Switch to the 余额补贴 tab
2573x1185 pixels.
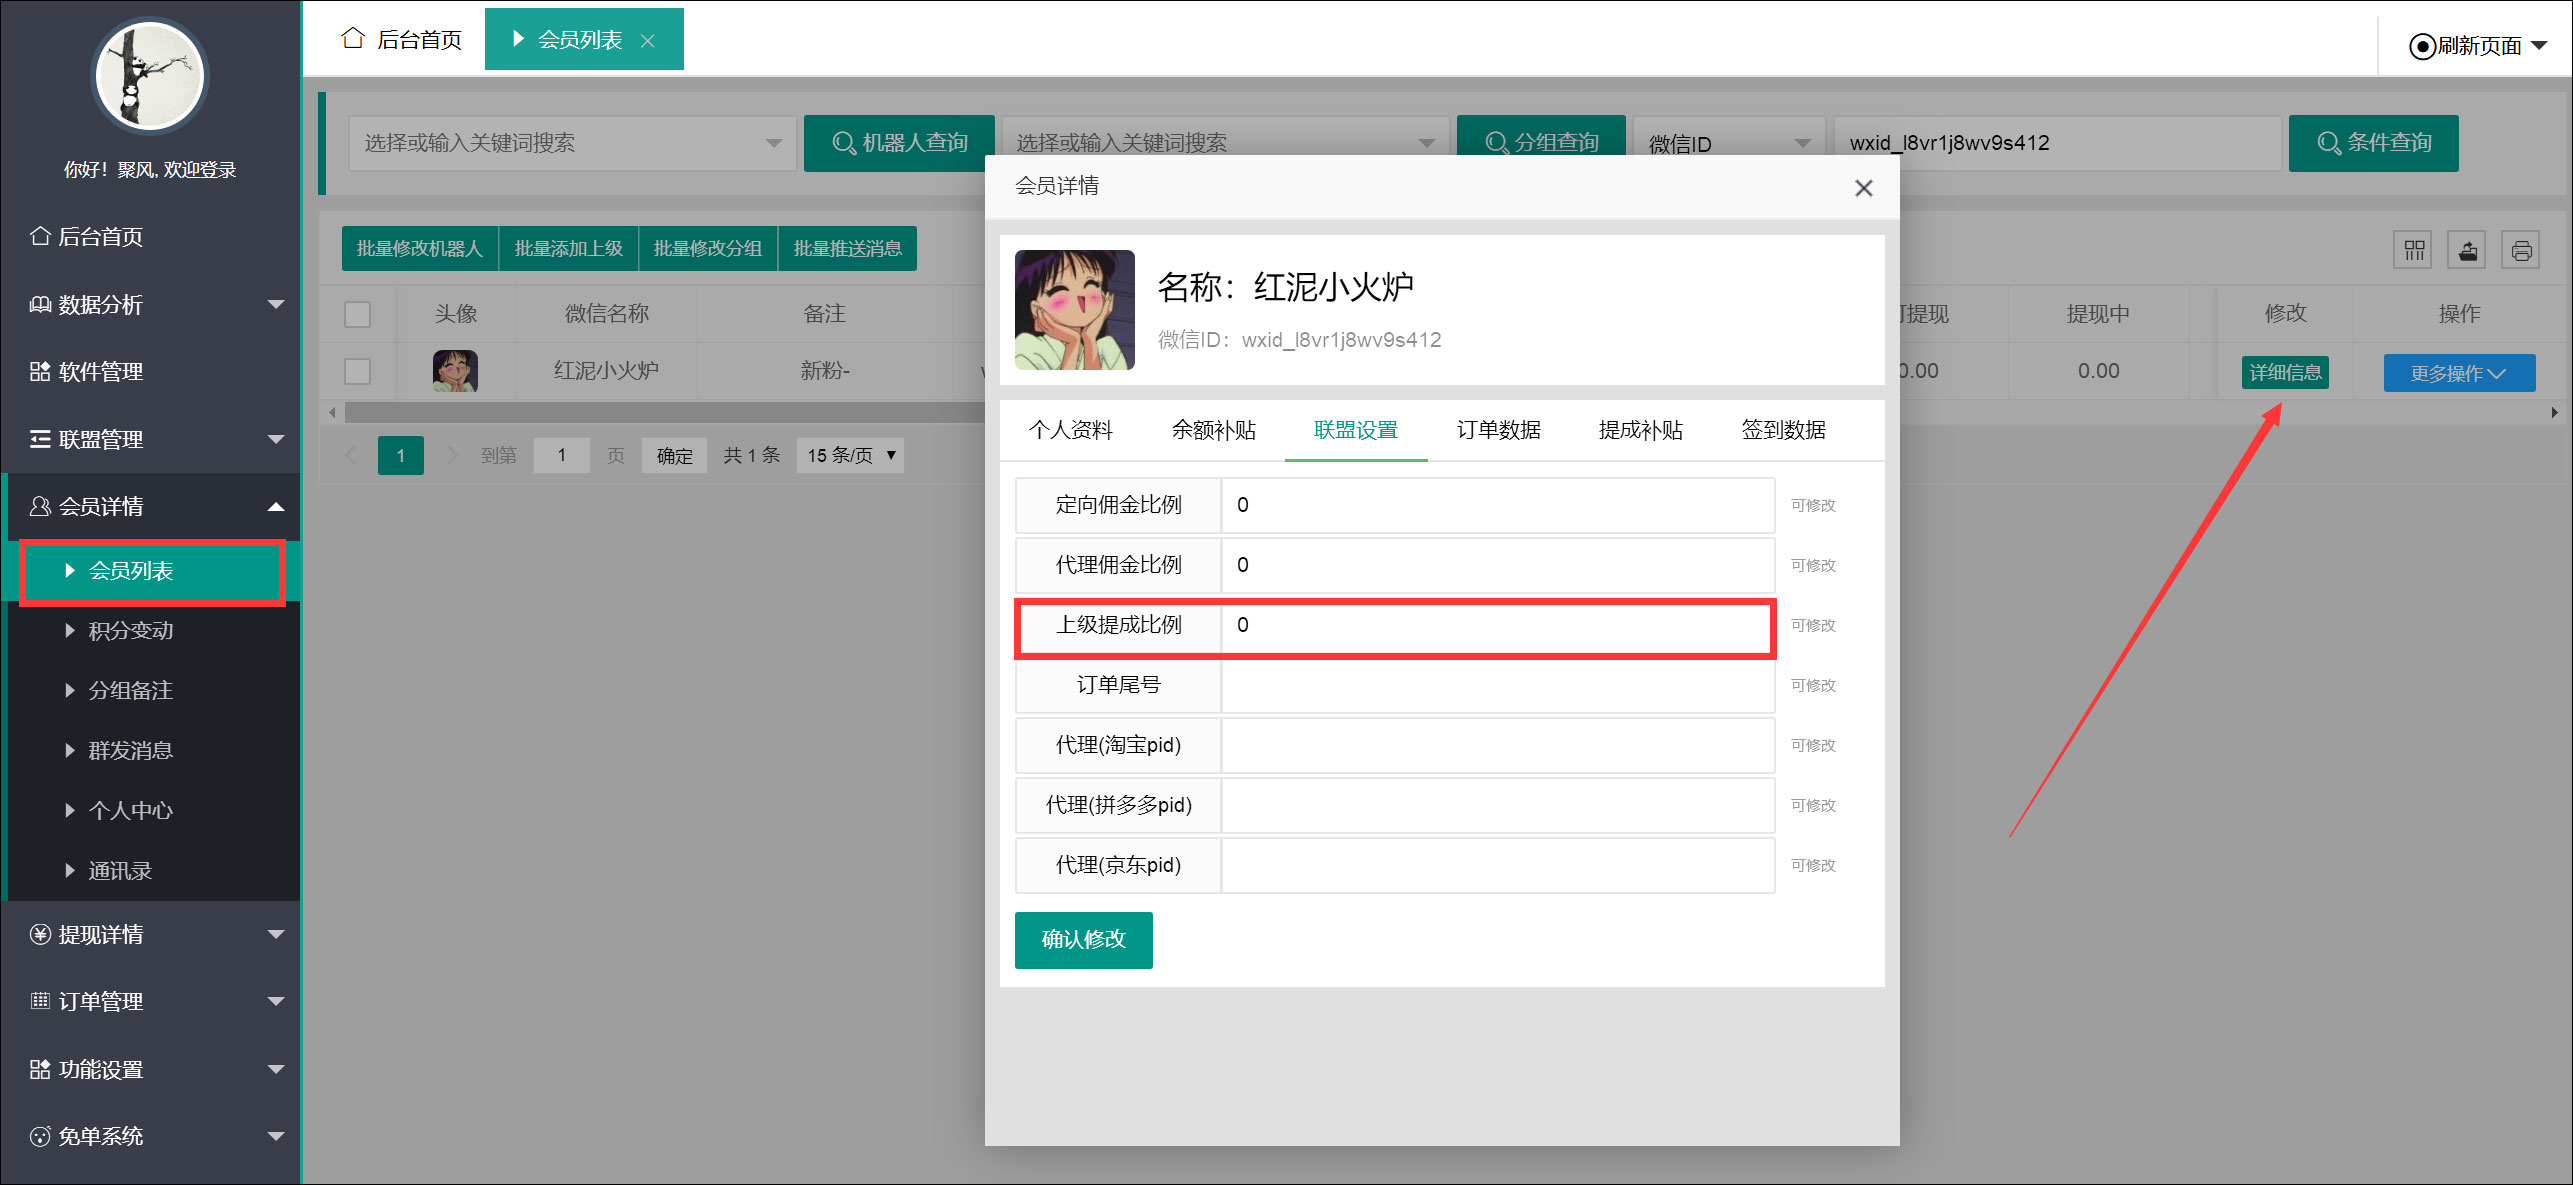tap(1213, 430)
